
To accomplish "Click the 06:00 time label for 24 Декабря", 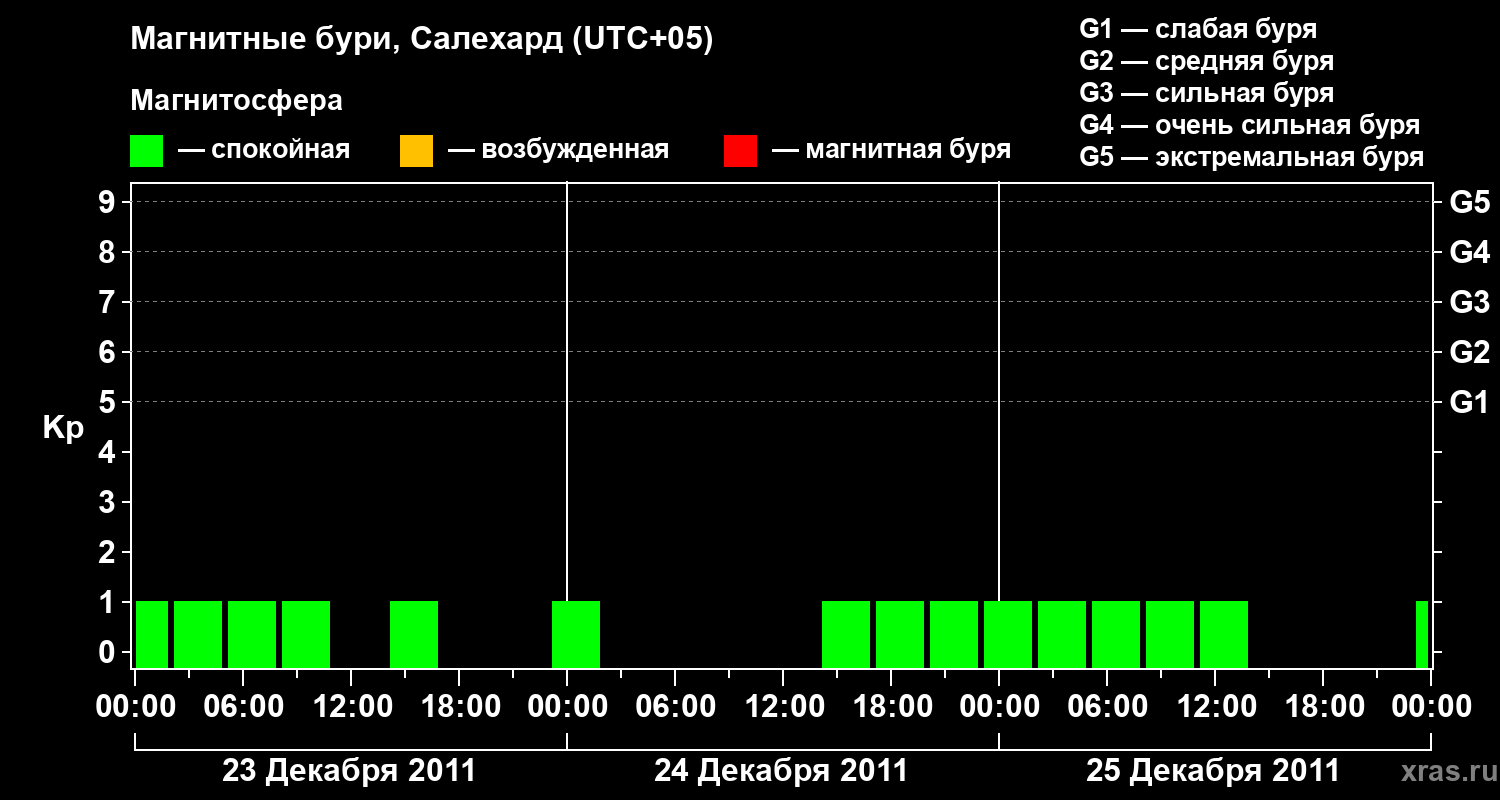I will pos(674,707).
